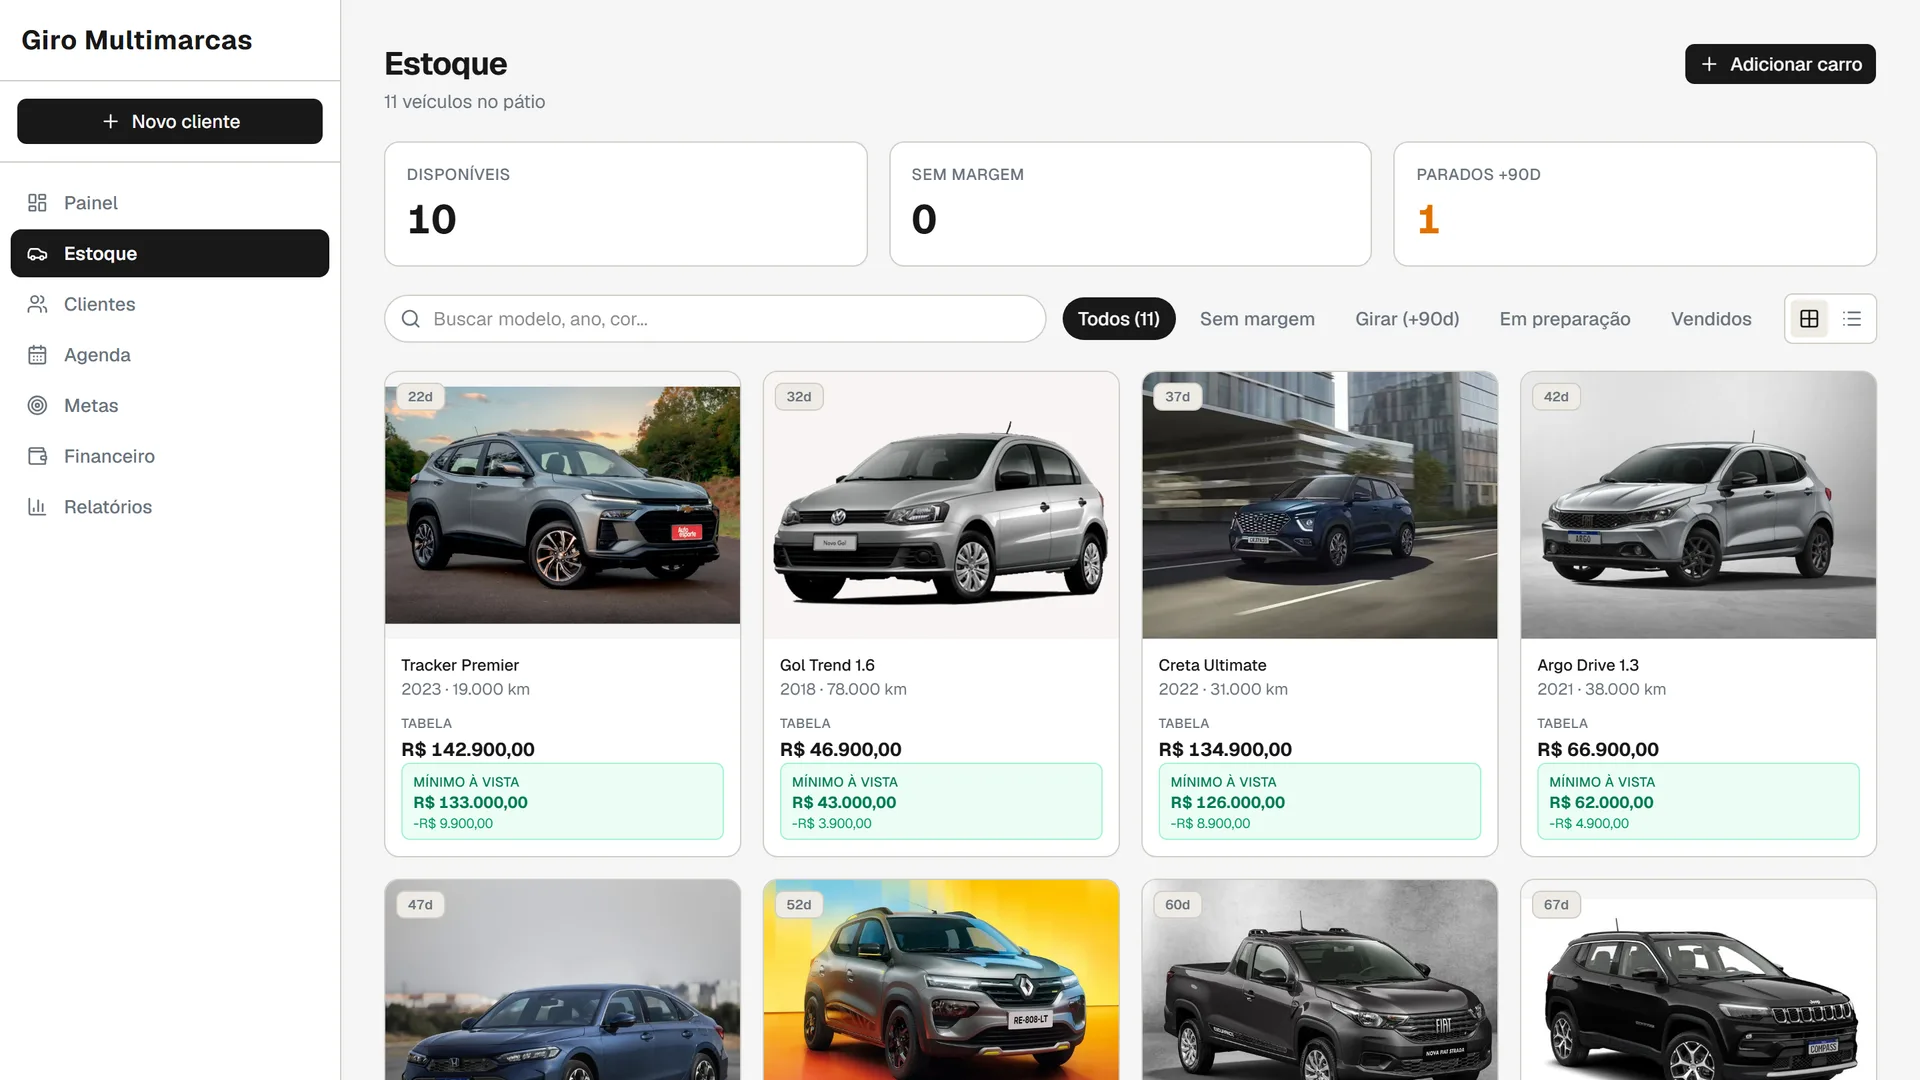Click the Painel dashboard icon in sidebar
The height and width of the screenshot is (1080, 1920).
(37, 203)
